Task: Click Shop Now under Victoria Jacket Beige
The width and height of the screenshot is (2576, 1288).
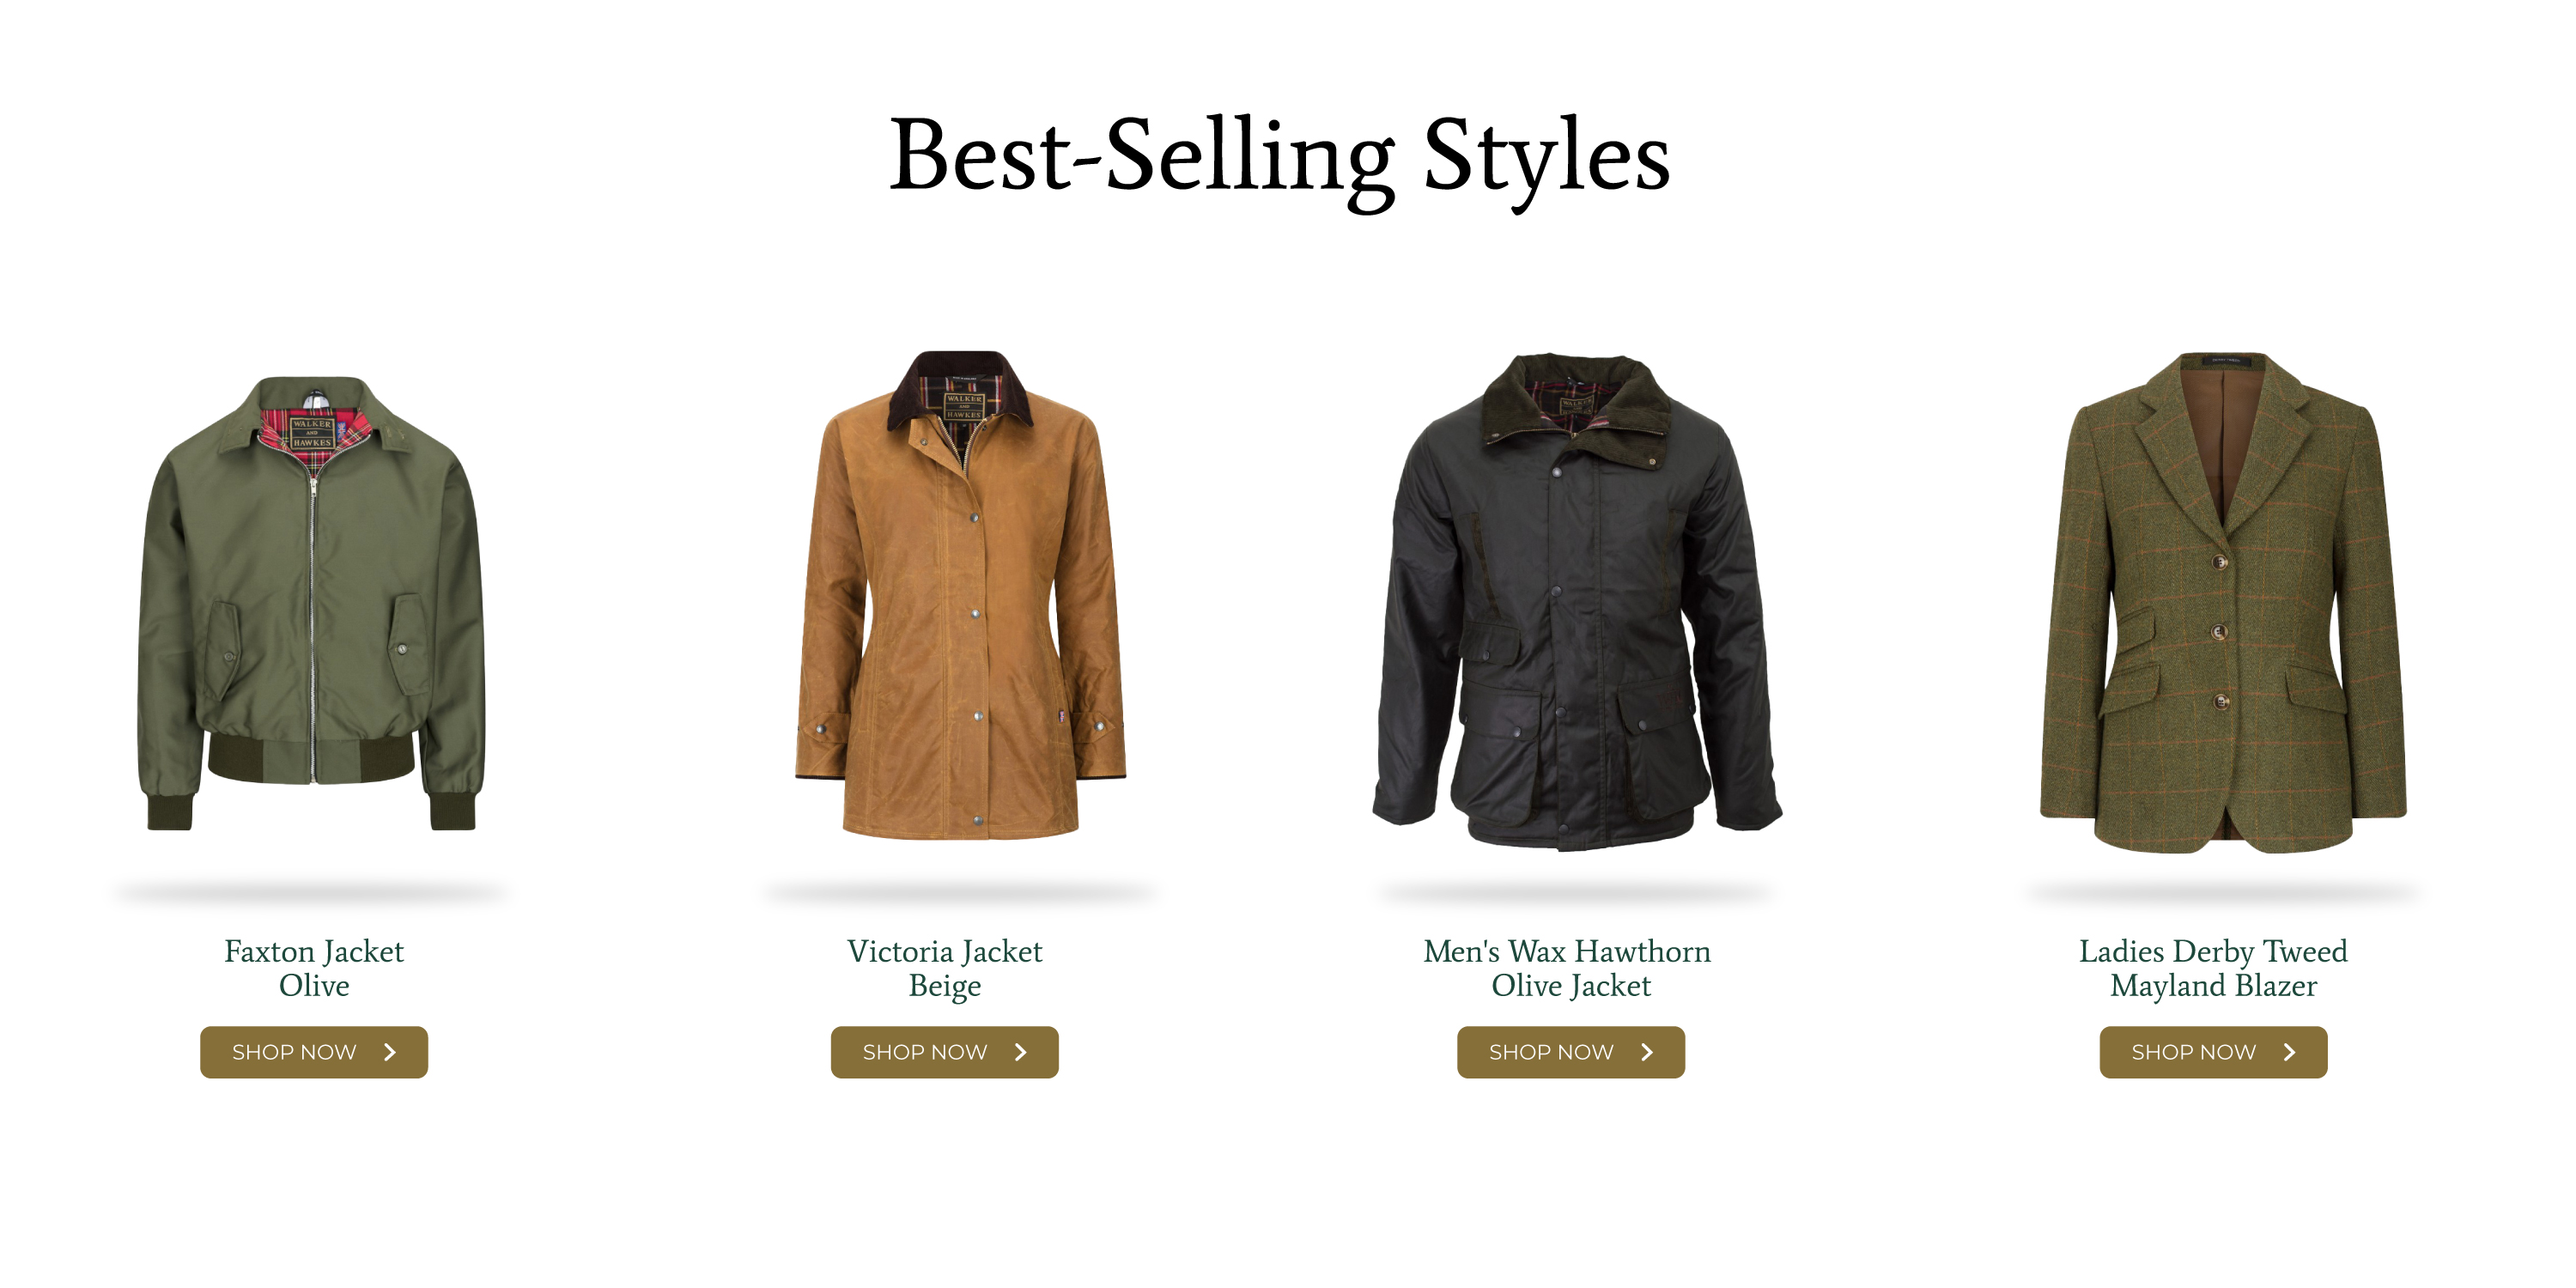Action: click(x=944, y=1052)
